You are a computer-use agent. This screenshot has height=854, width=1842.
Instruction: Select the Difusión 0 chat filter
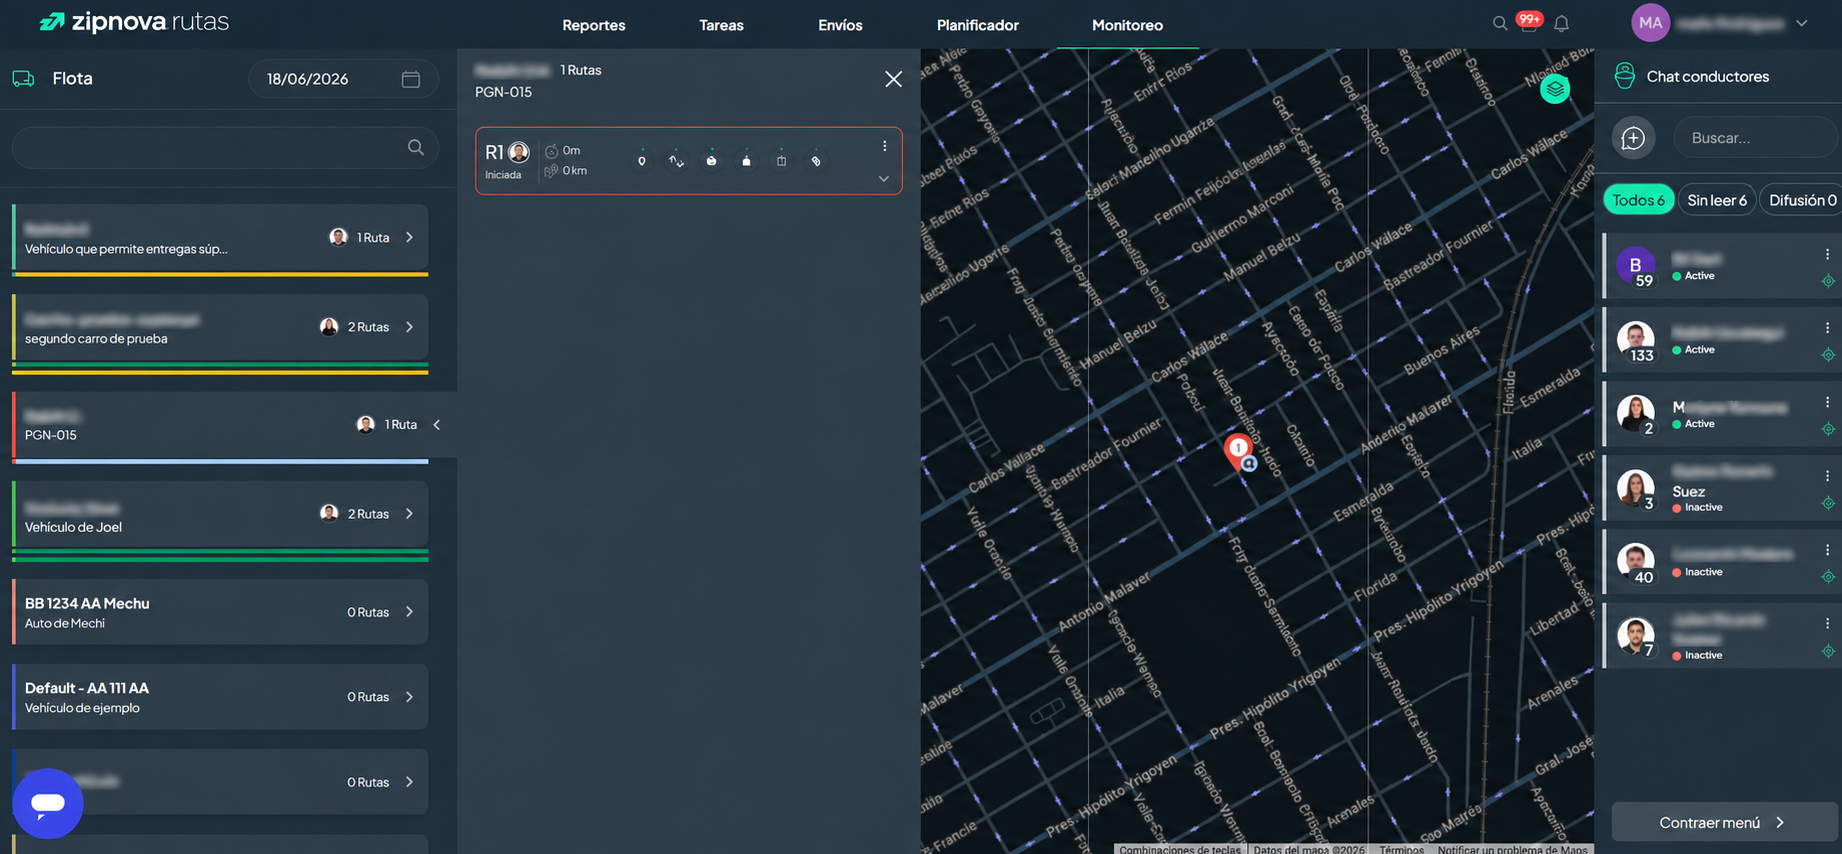(x=1802, y=200)
